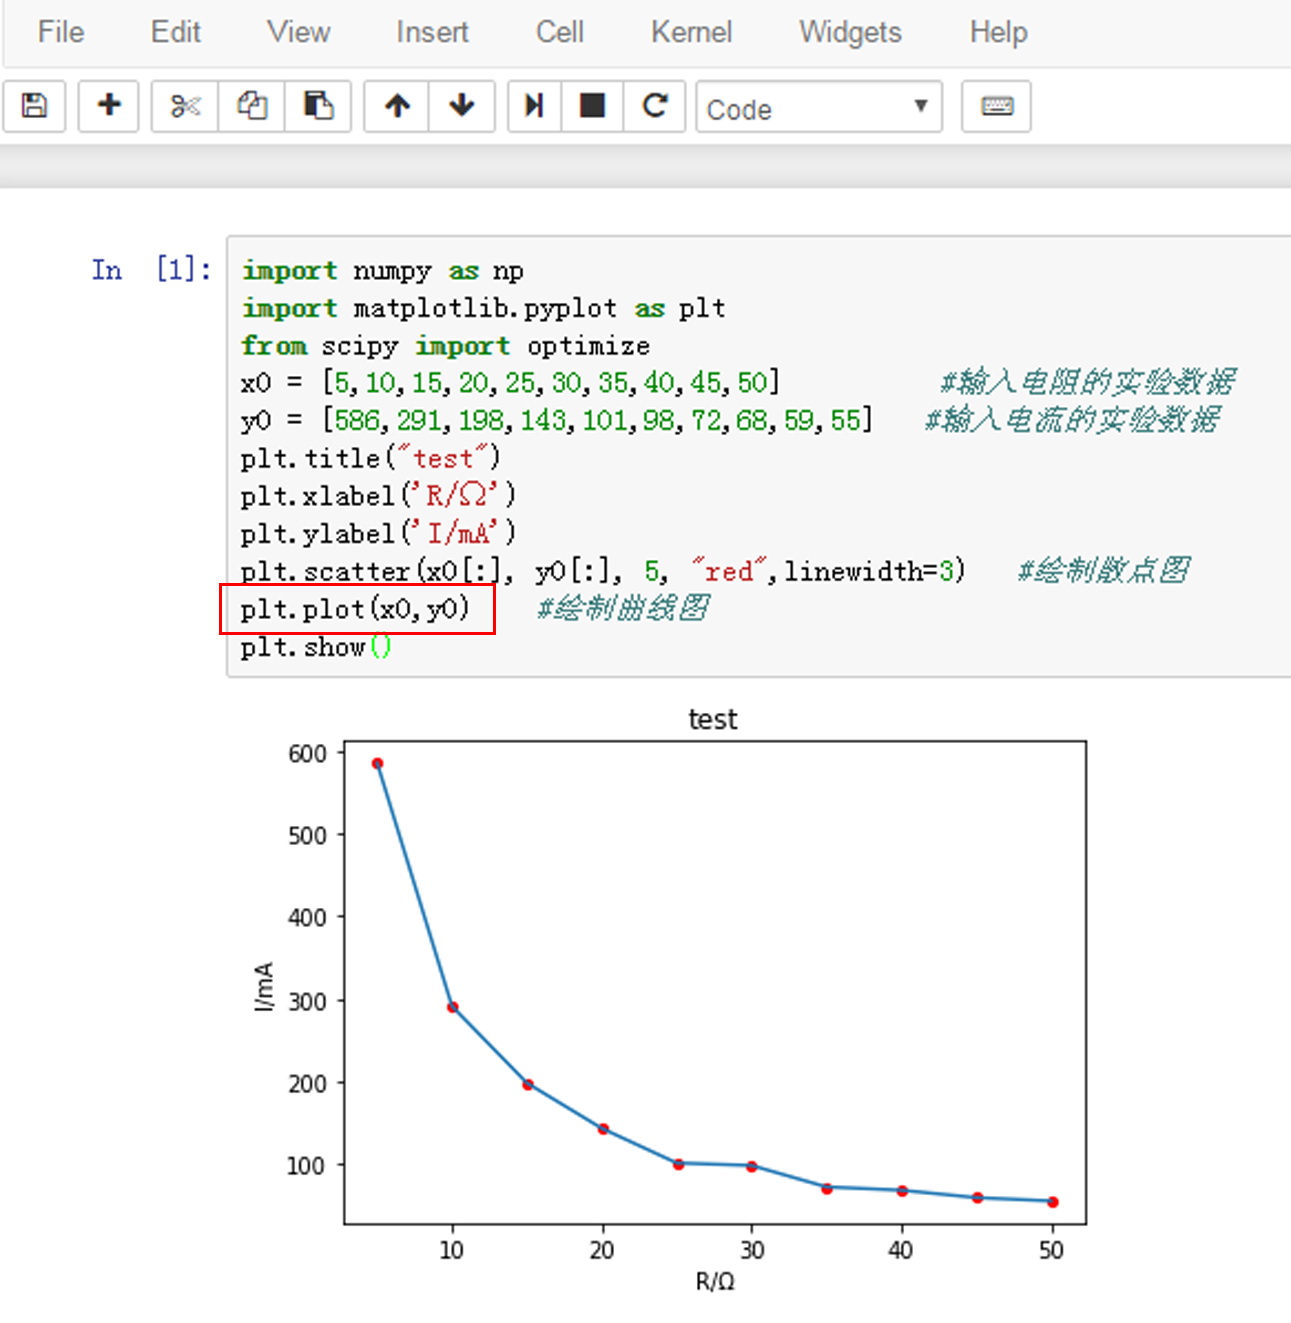Open the File menu

(61, 32)
